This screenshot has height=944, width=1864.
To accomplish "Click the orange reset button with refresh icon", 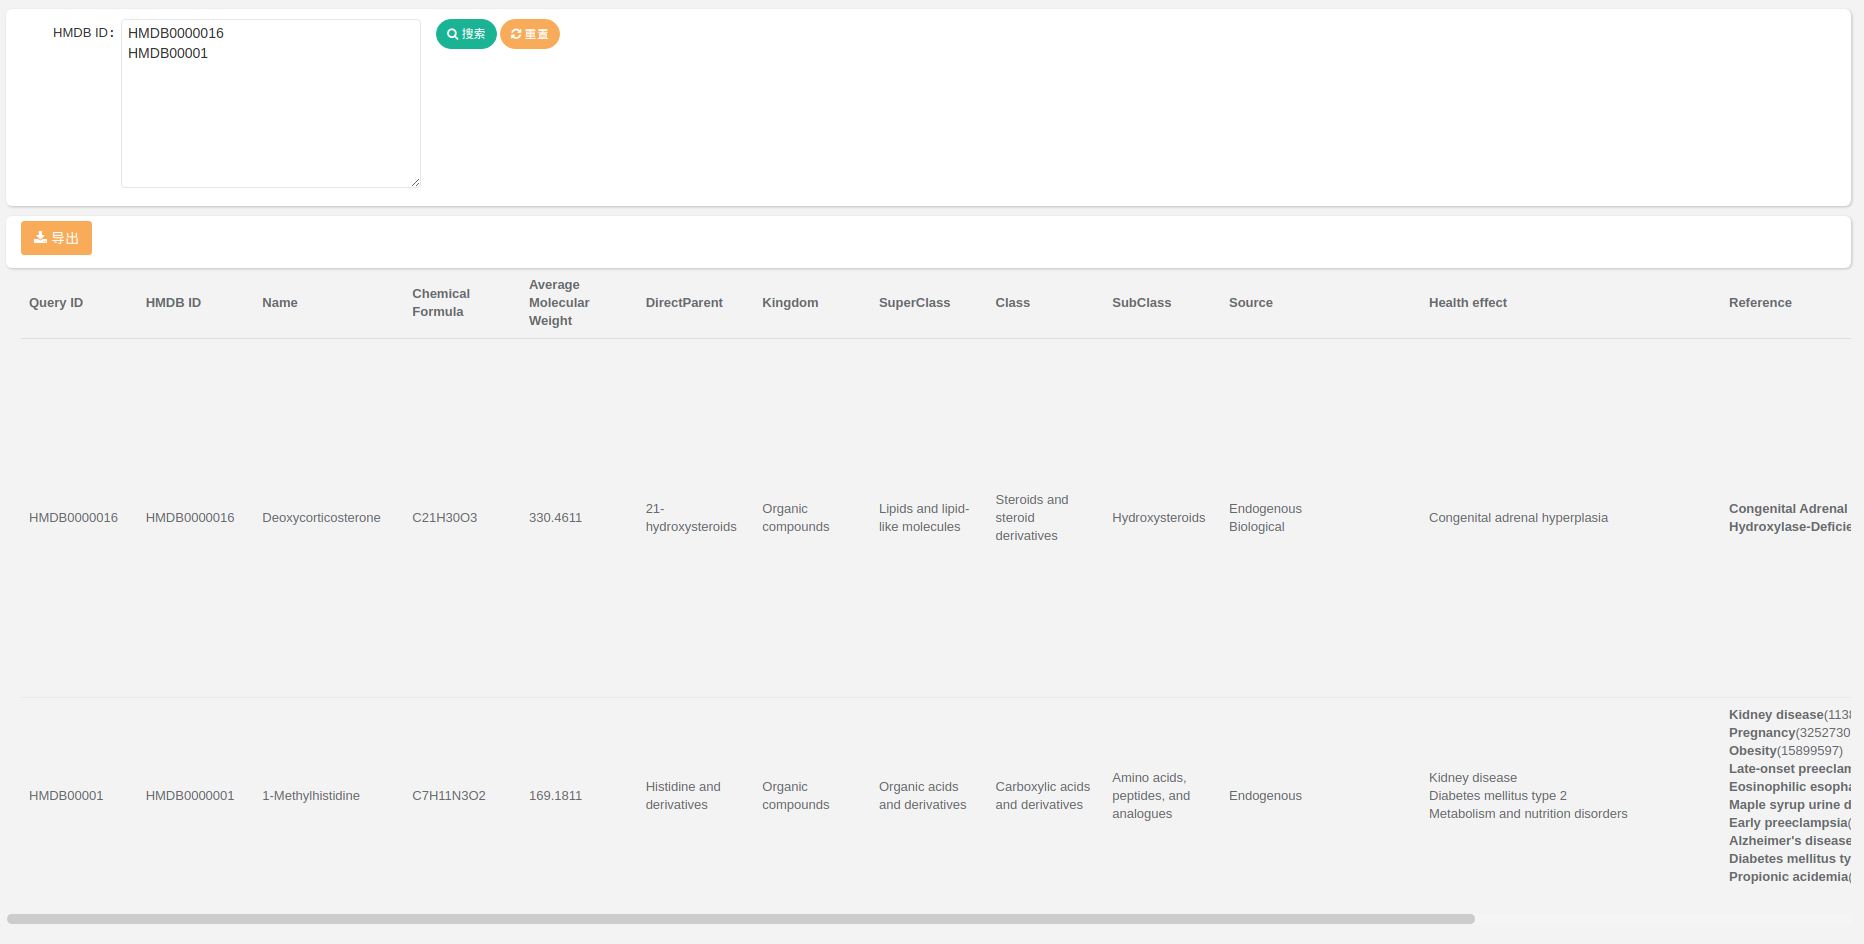I will pyautogui.click(x=529, y=34).
